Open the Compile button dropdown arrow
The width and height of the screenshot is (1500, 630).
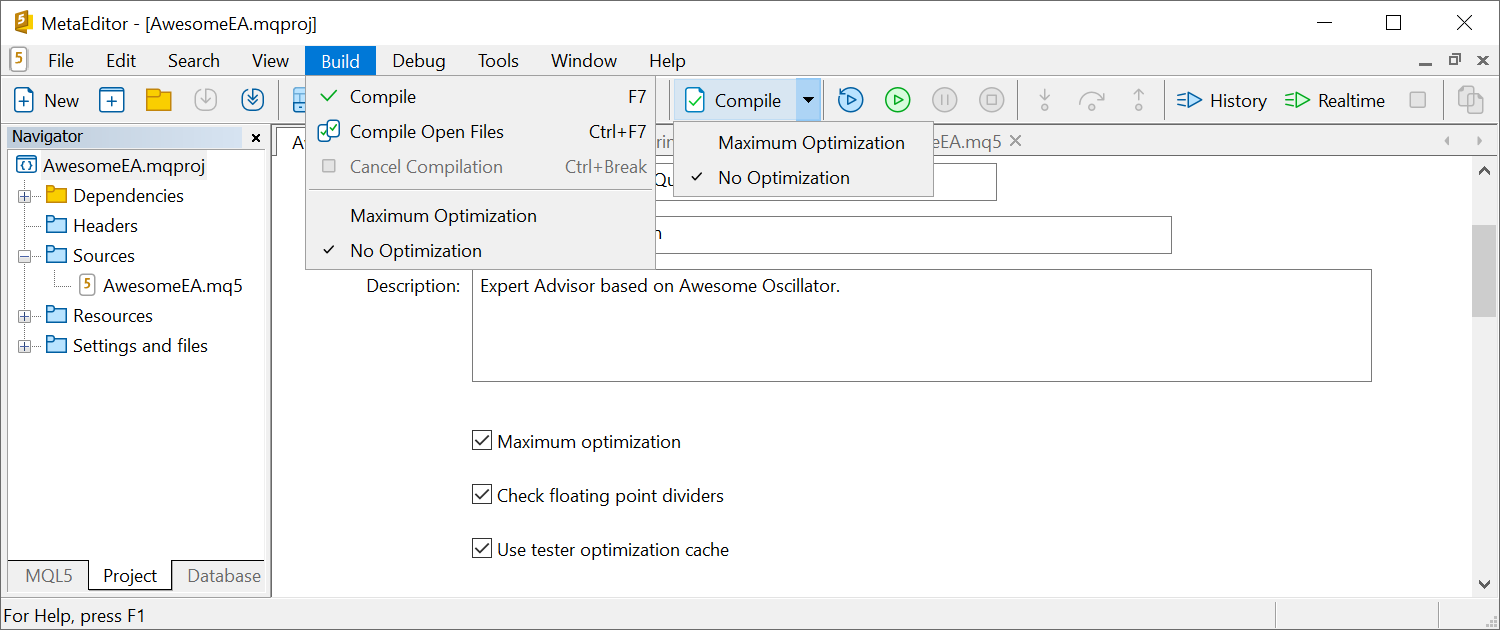[808, 100]
